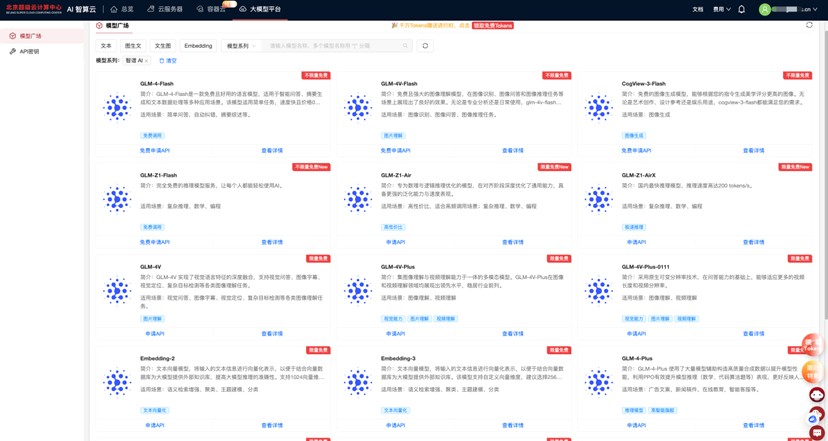
Task: Filter by 图生文 category
Action: 133,46
